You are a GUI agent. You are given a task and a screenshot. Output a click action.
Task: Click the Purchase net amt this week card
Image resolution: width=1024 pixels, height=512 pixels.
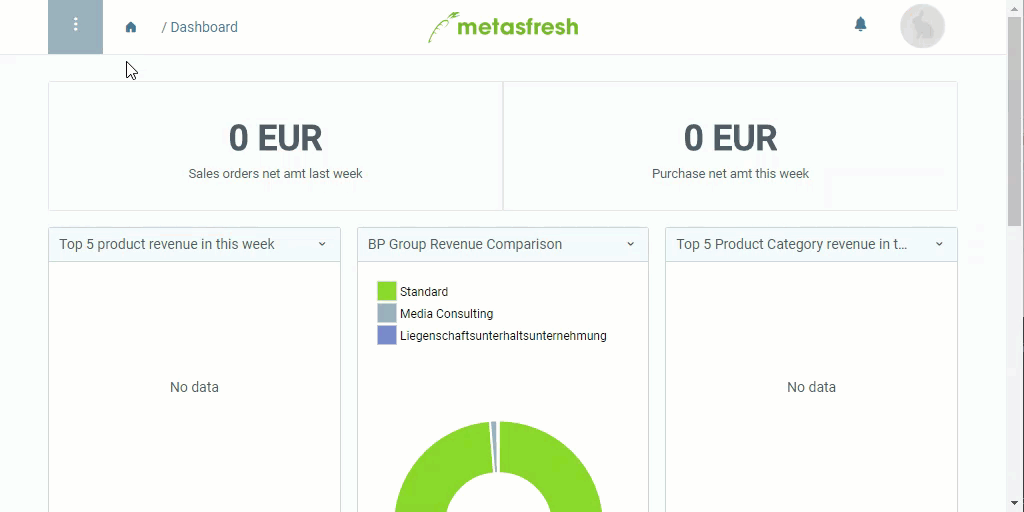point(730,146)
